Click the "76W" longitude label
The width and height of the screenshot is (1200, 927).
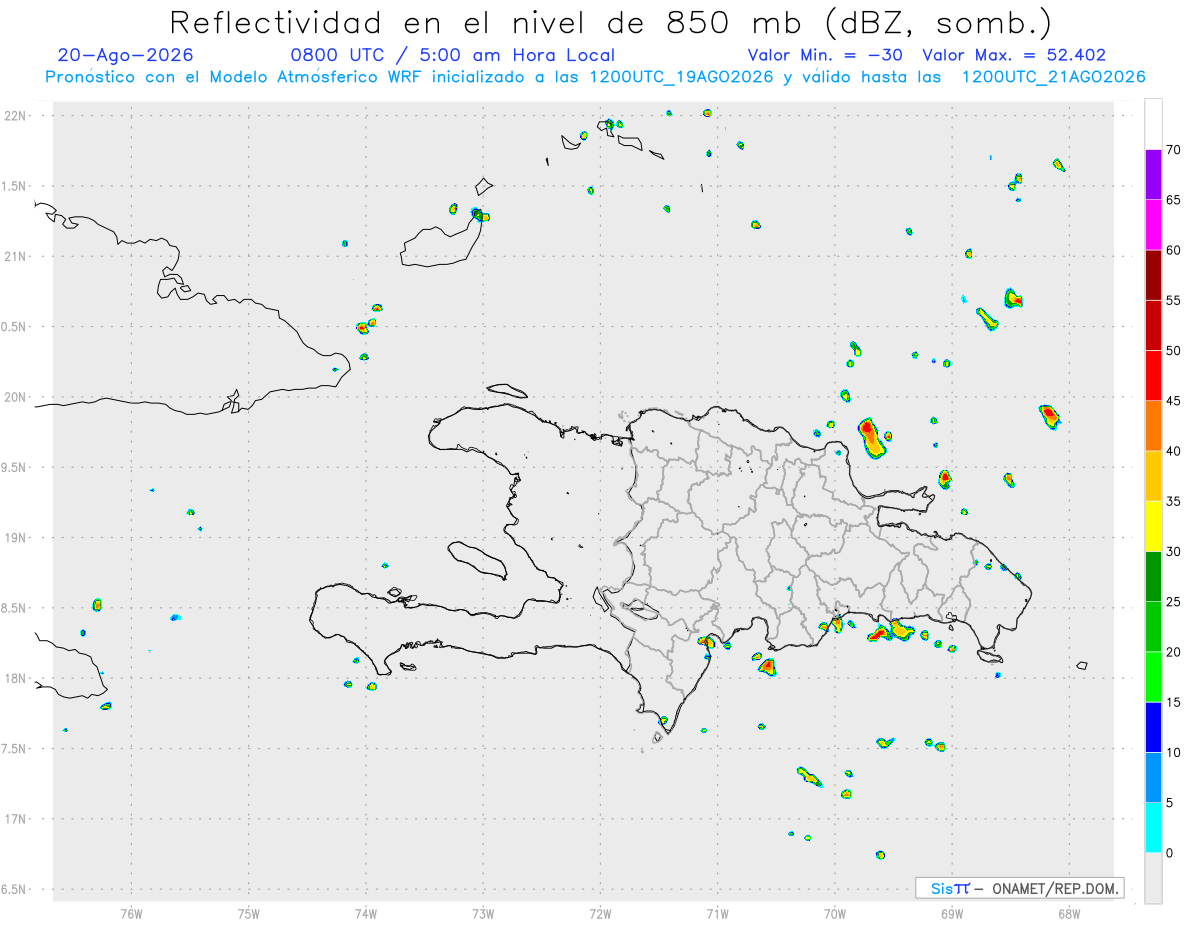click(x=131, y=913)
